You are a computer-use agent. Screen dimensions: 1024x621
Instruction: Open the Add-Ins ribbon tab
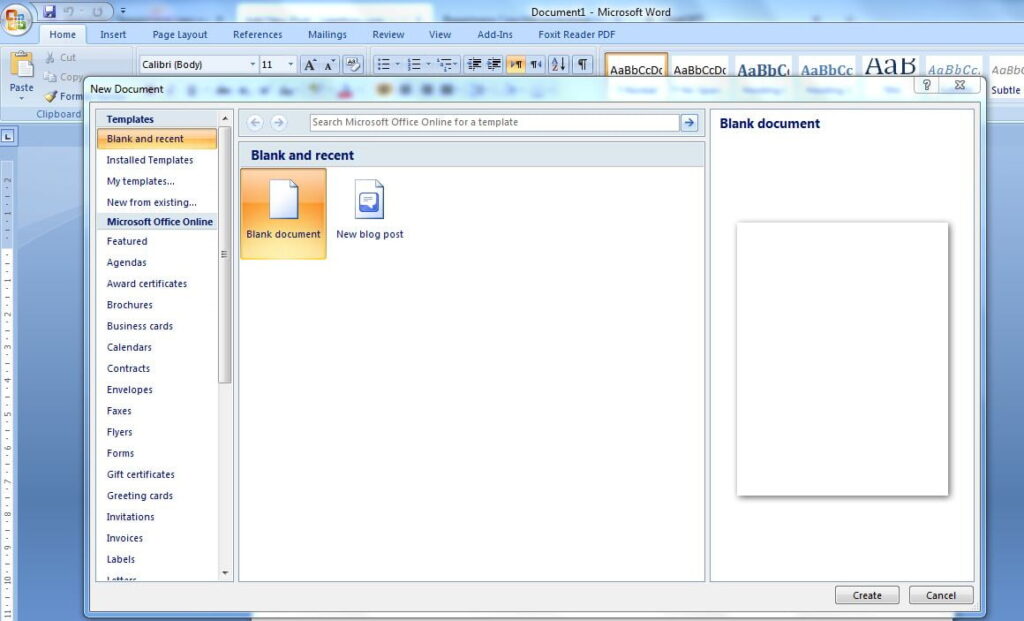click(x=495, y=35)
